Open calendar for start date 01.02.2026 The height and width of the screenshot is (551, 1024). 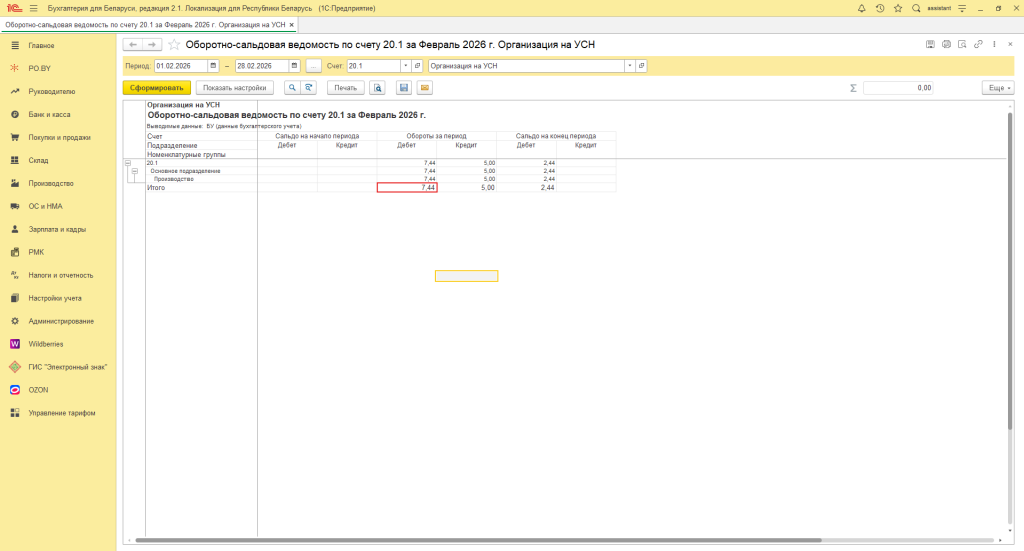pos(212,66)
